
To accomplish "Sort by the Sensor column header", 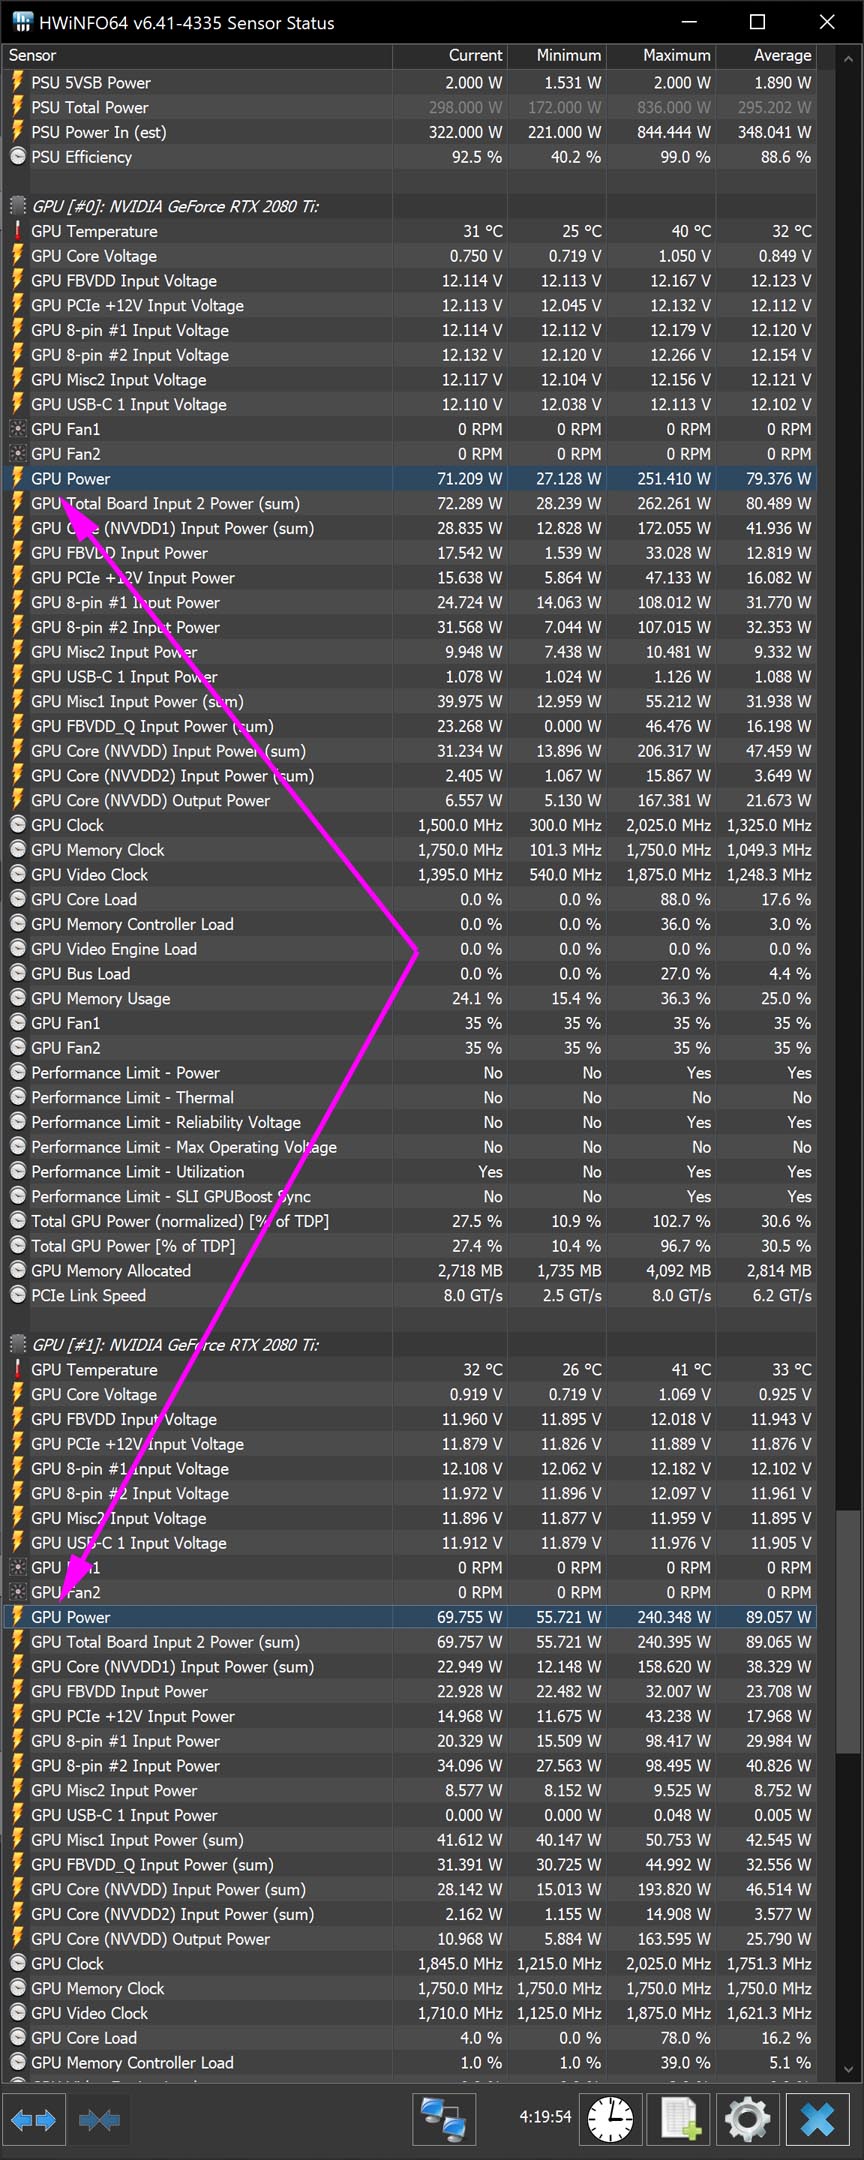I will click(197, 55).
